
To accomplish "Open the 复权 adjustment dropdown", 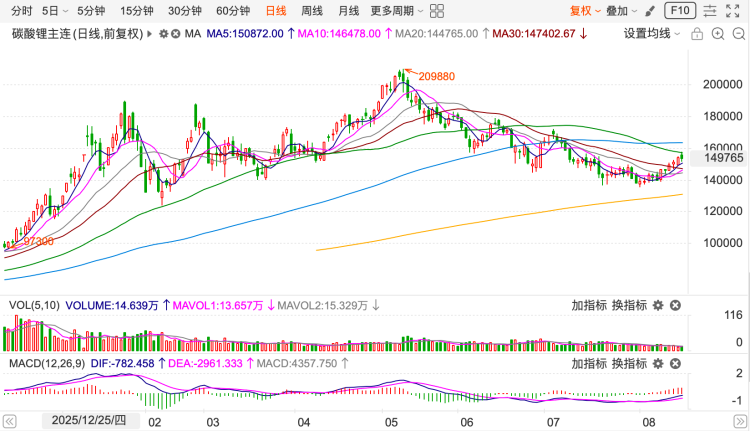I will 585,11.
